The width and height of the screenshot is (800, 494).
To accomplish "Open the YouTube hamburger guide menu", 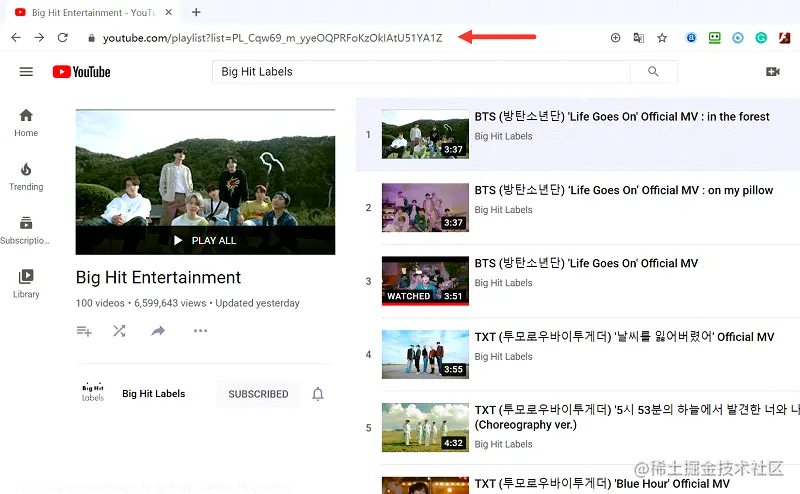I will (26, 72).
